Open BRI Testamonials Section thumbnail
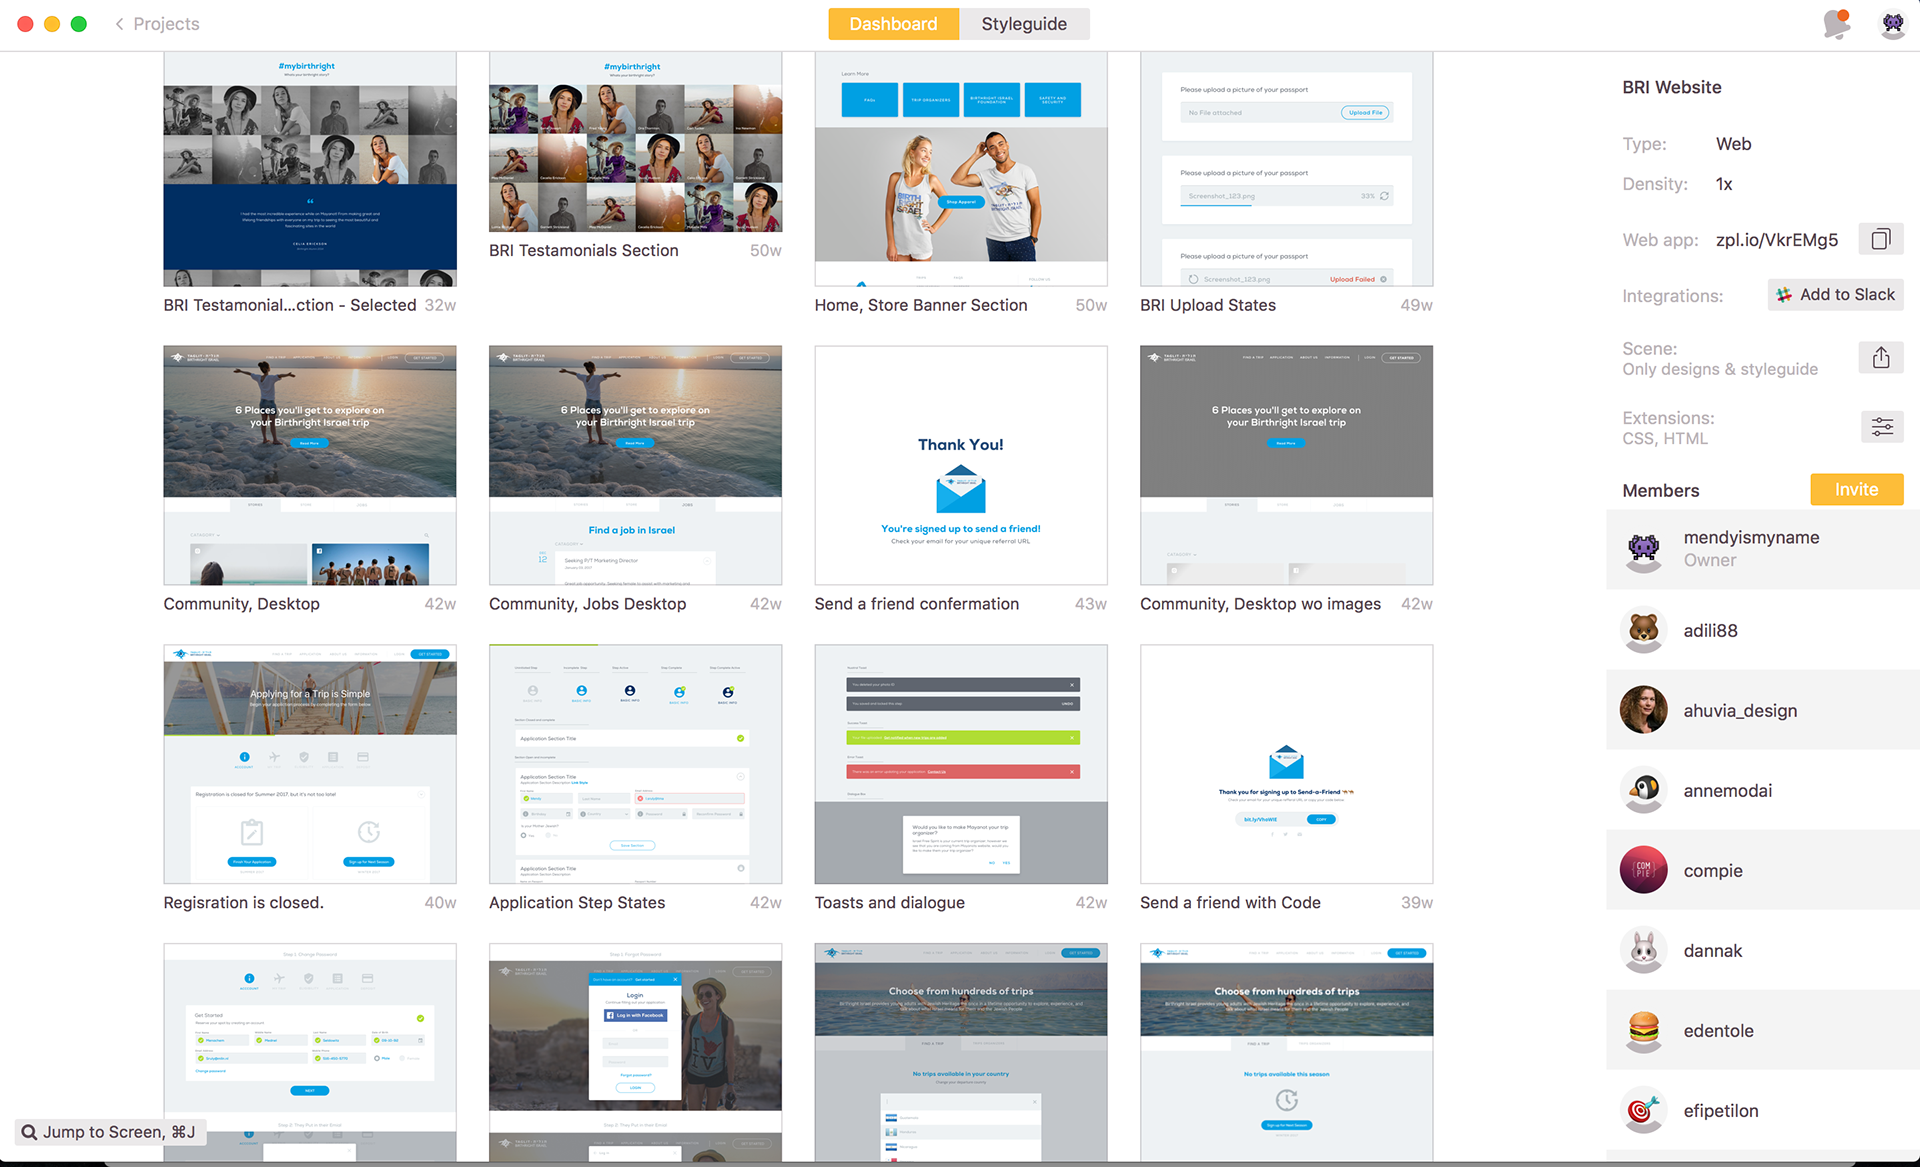The width and height of the screenshot is (1920, 1167). click(635, 142)
